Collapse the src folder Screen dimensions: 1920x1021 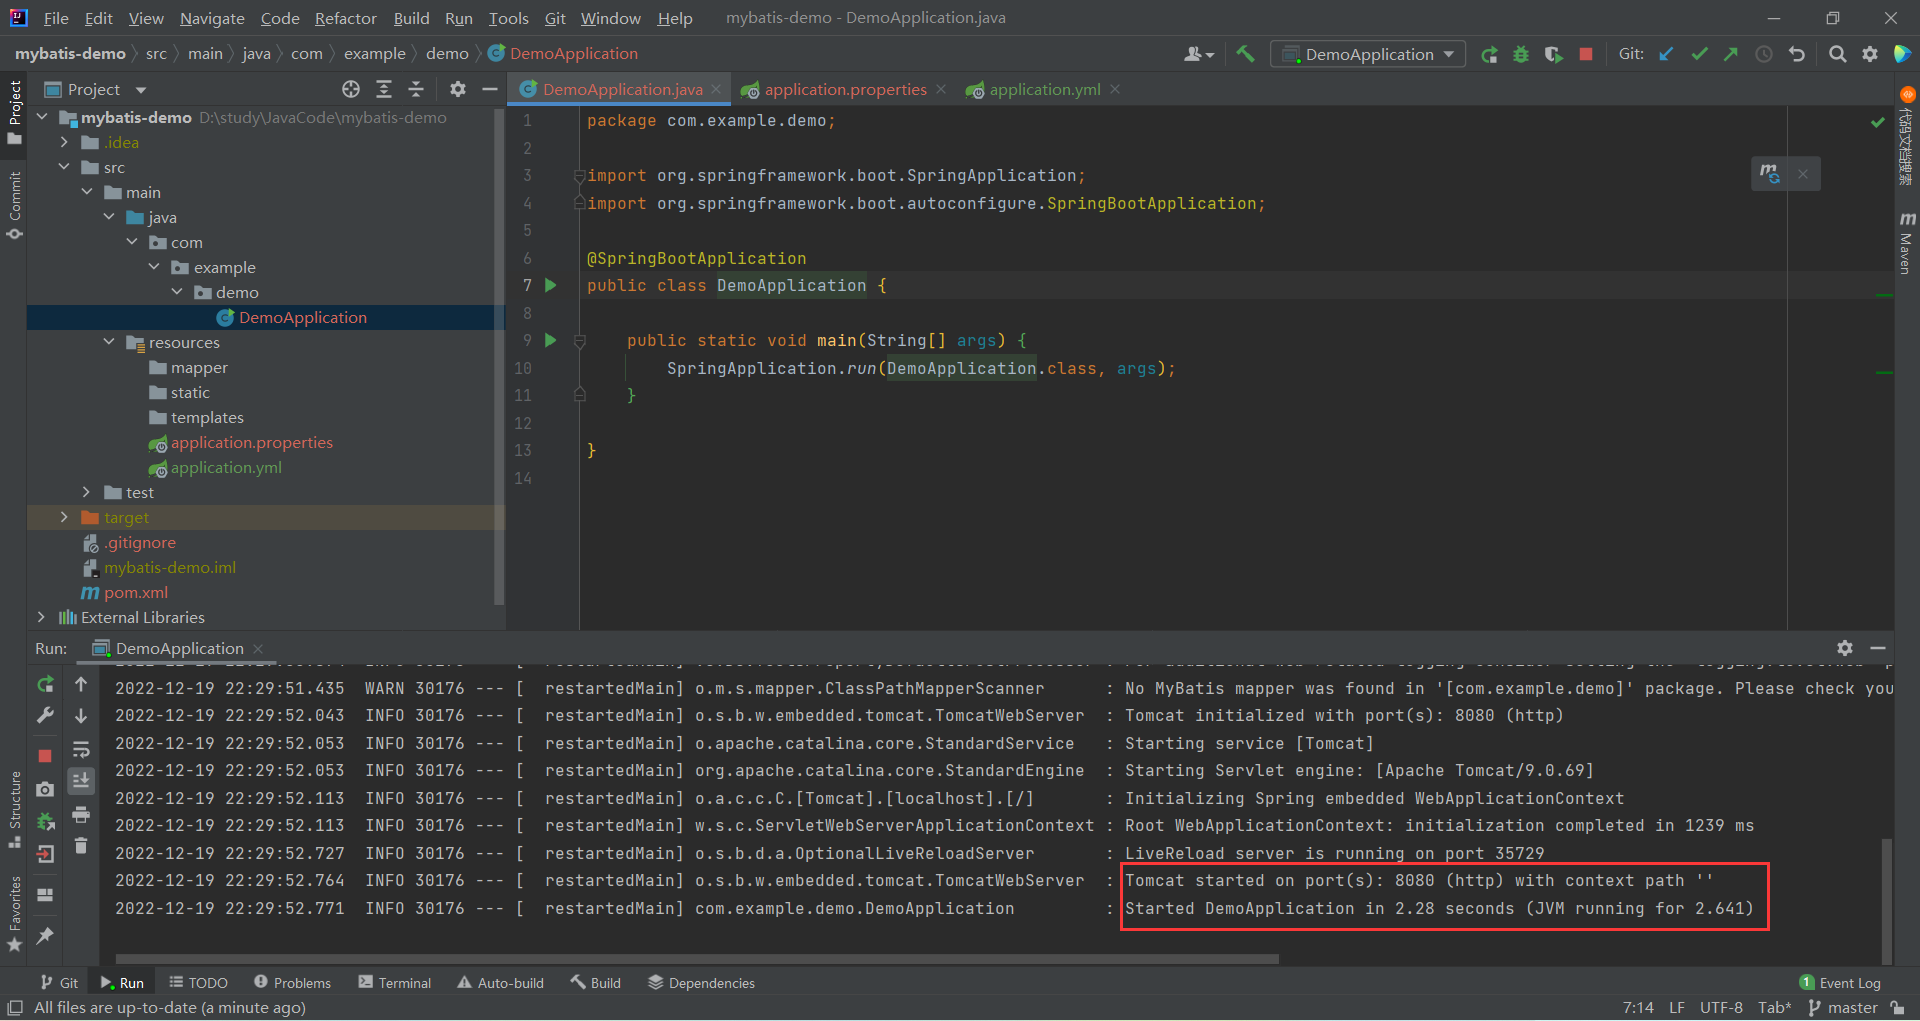[64, 167]
